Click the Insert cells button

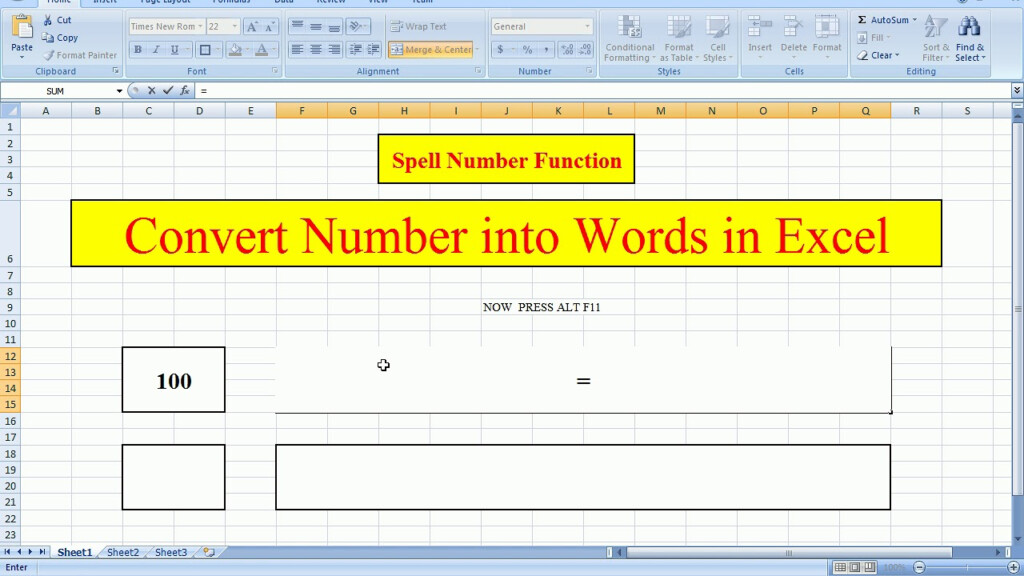tap(760, 39)
